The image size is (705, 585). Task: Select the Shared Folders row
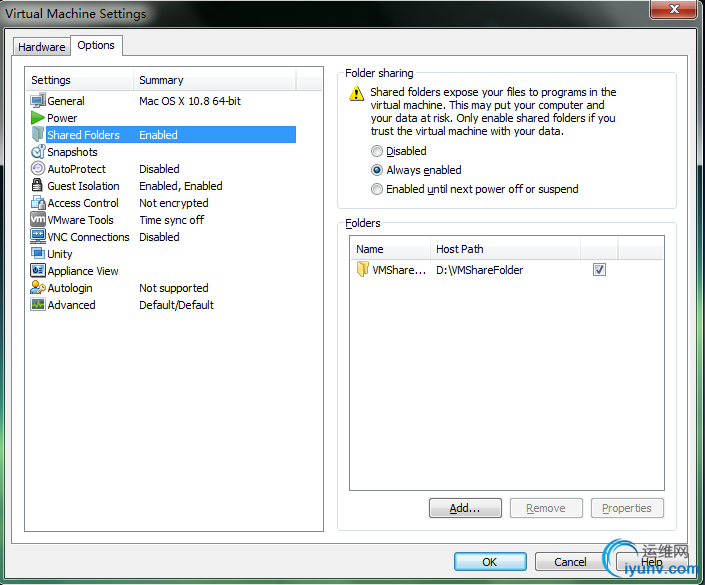pos(163,134)
